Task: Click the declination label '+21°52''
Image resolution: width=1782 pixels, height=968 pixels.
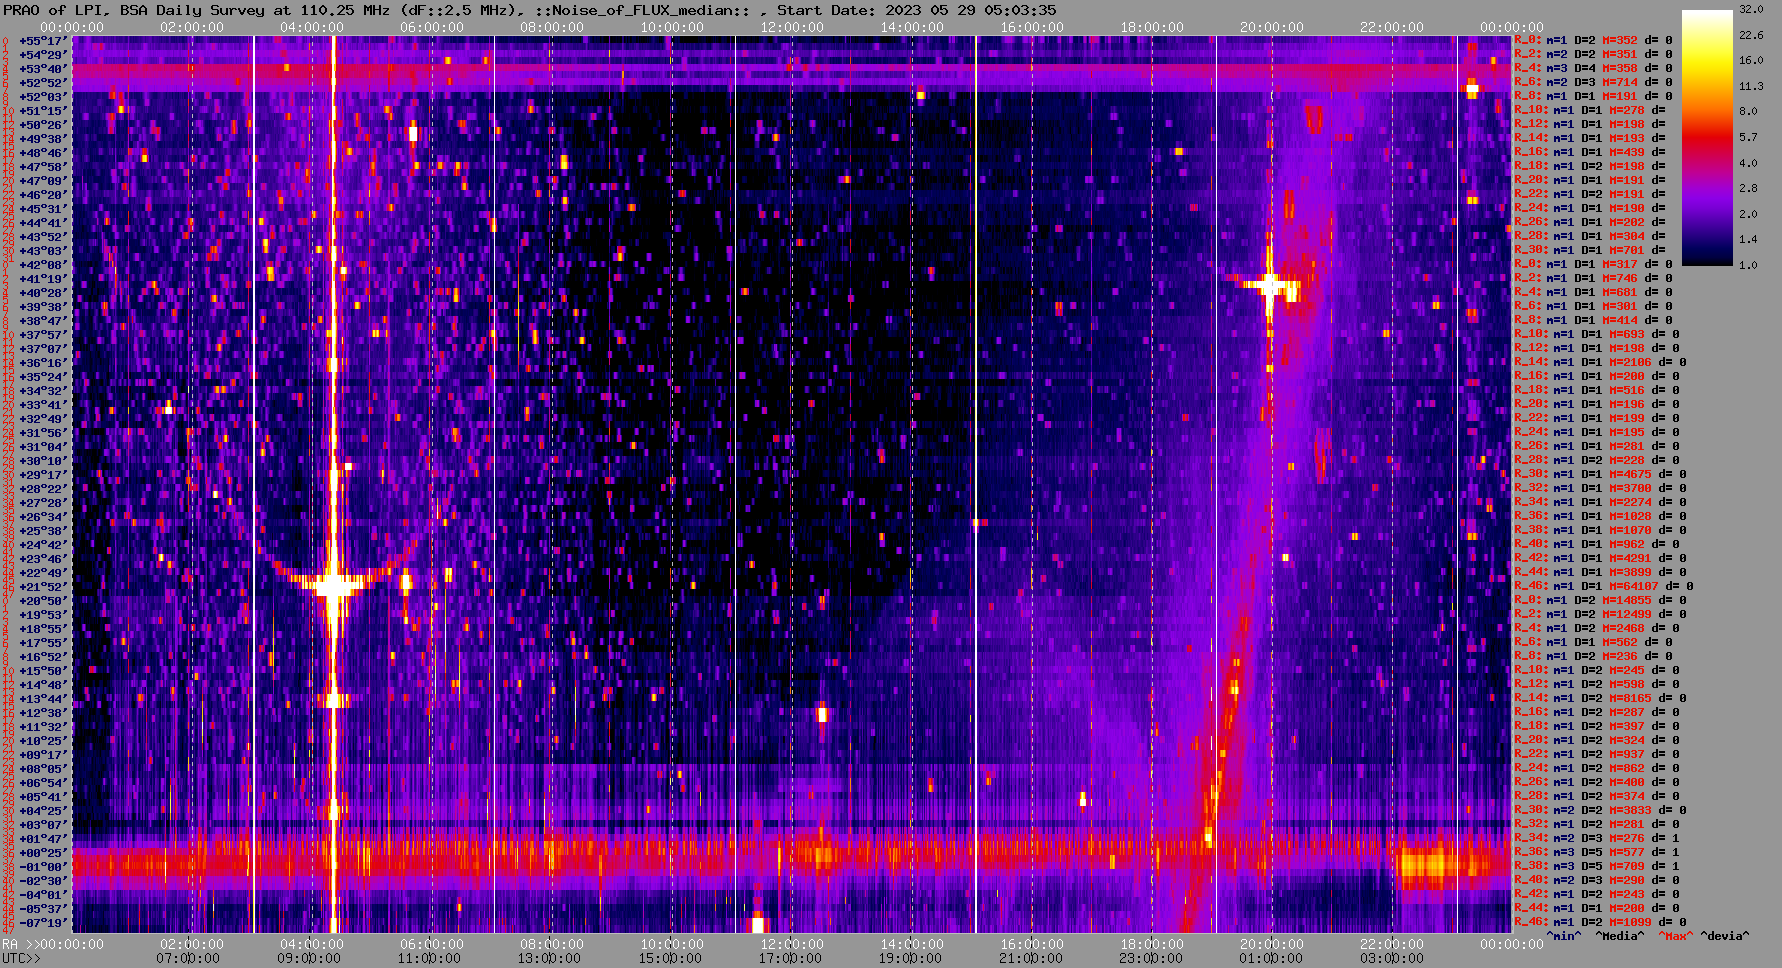Action: tap(43, 587)
